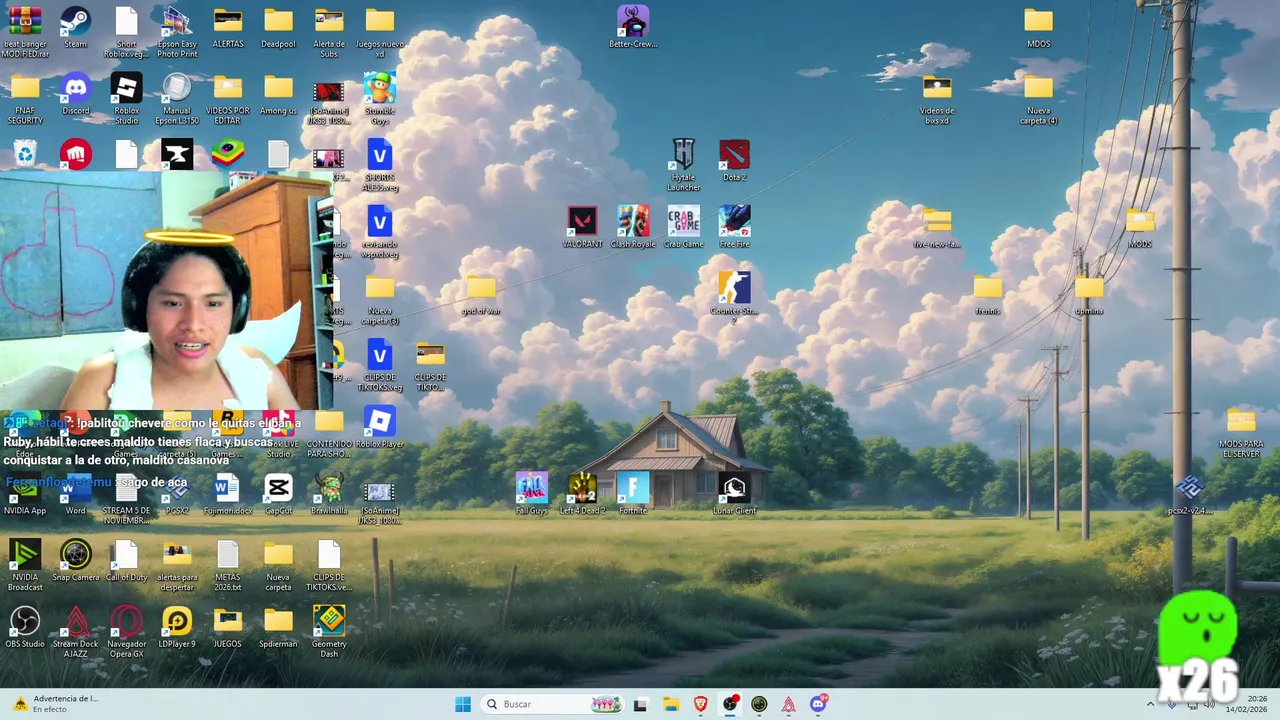Open Snap Camera shortcut

click(x=75, y=560)
